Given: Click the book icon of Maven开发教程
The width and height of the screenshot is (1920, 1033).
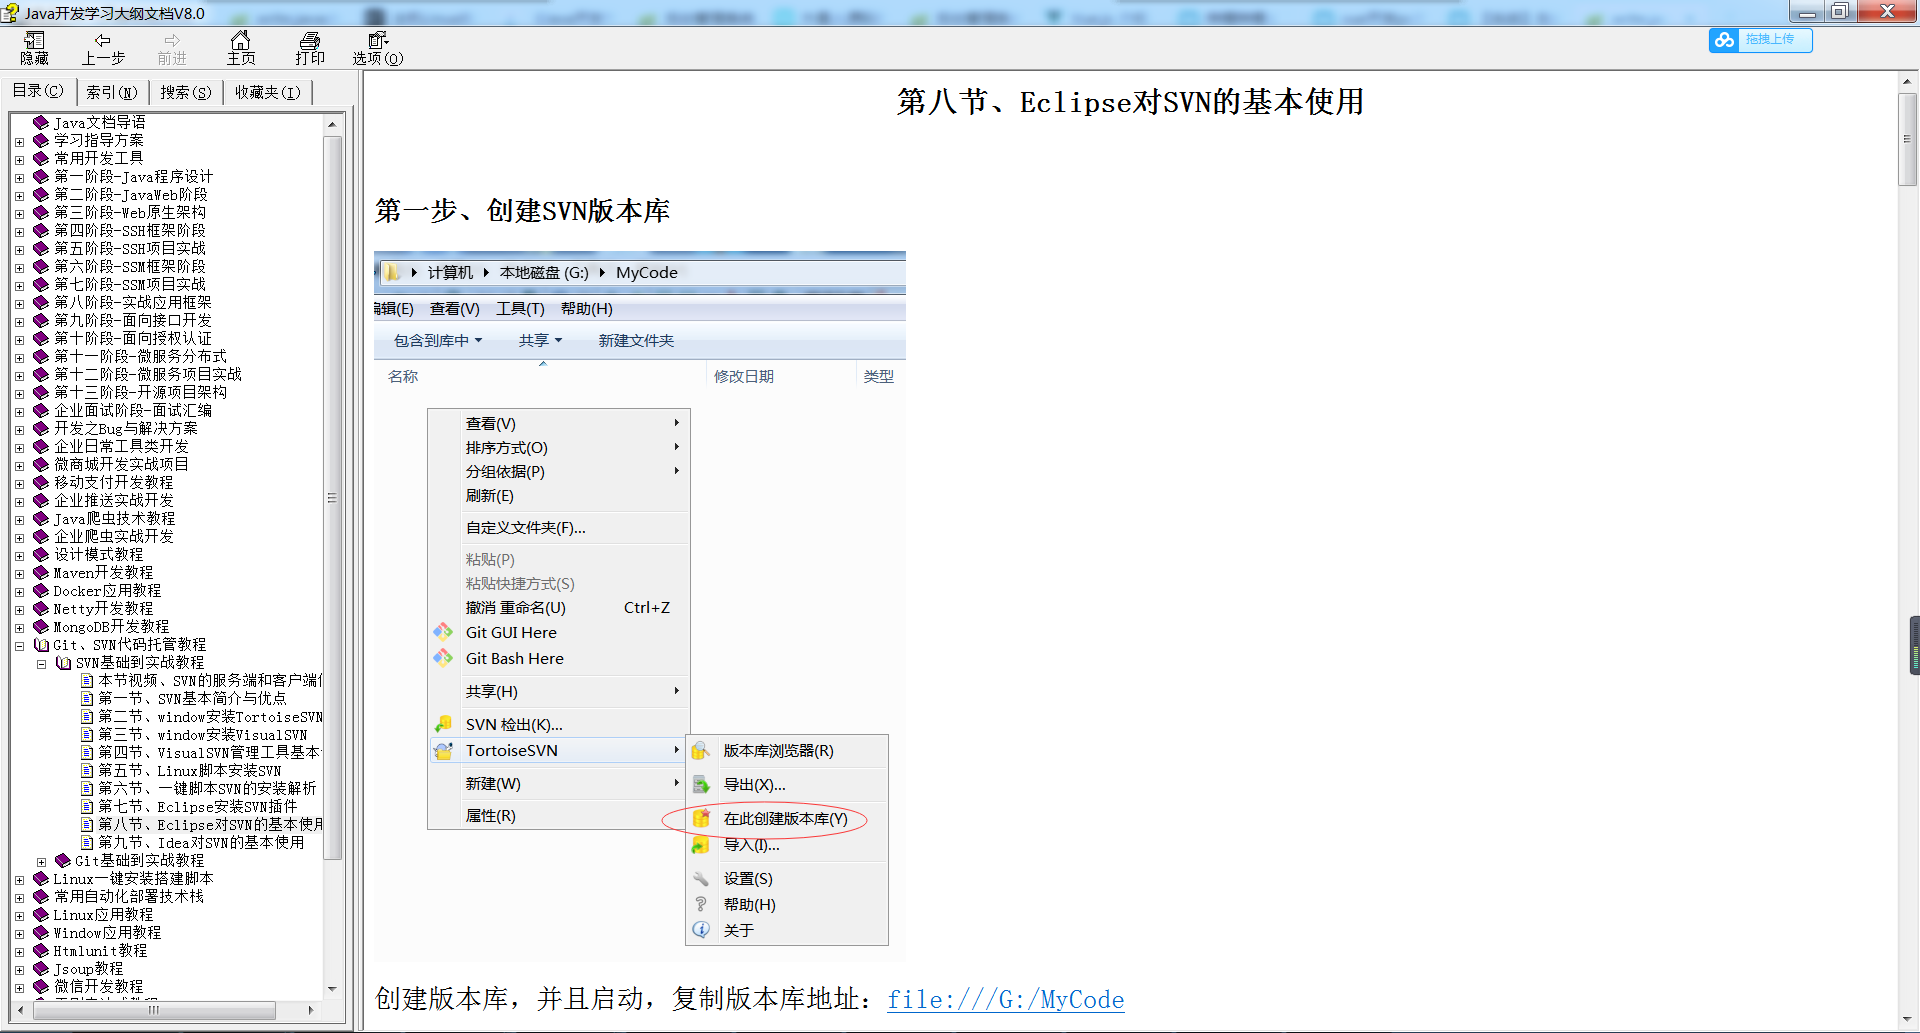Looking at the screenshot, I should click(x=41, y=573).
